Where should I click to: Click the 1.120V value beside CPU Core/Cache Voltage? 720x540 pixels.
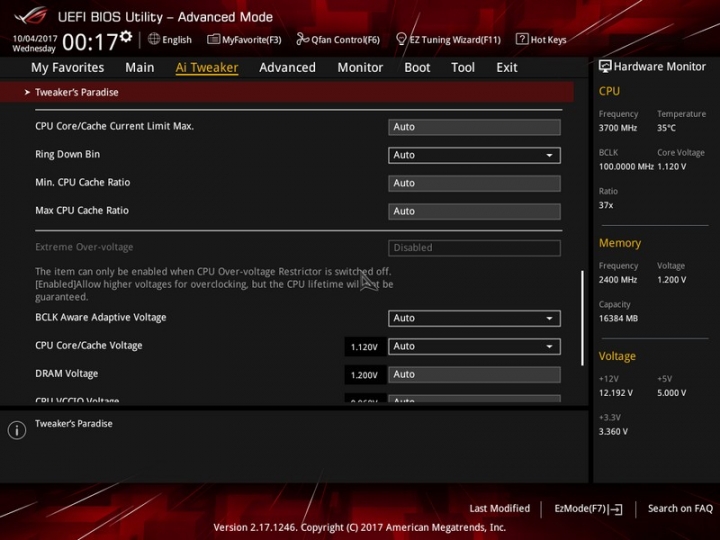(x=364, y=347)
